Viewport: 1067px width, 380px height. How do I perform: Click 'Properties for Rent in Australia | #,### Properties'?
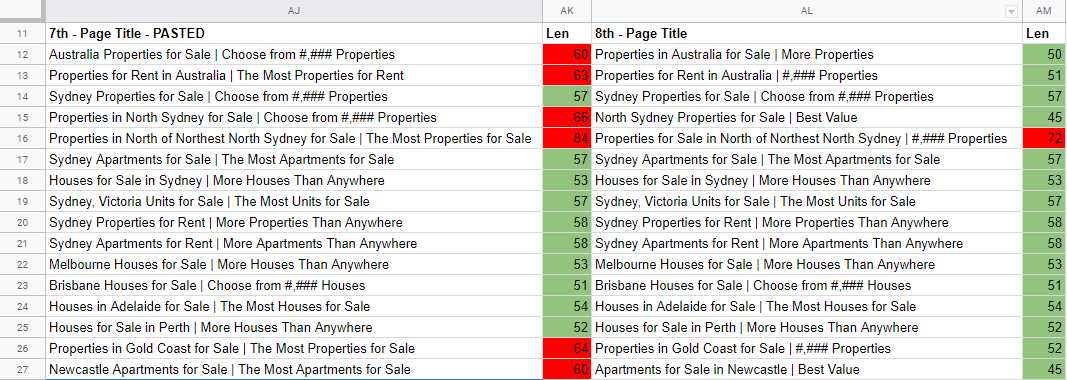(x=807, y=76)
